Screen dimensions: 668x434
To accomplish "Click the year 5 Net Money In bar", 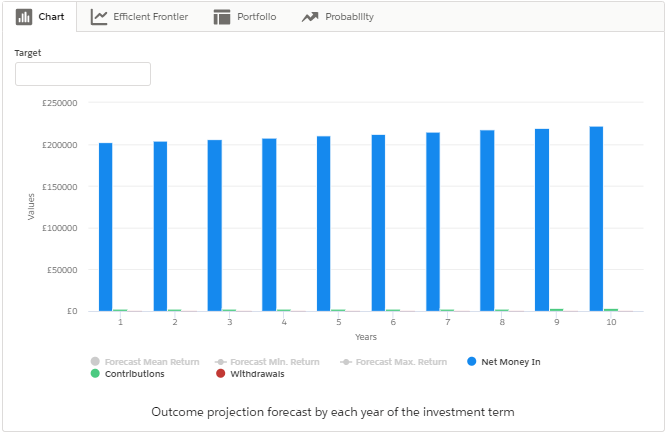I will tap(324, 224).
